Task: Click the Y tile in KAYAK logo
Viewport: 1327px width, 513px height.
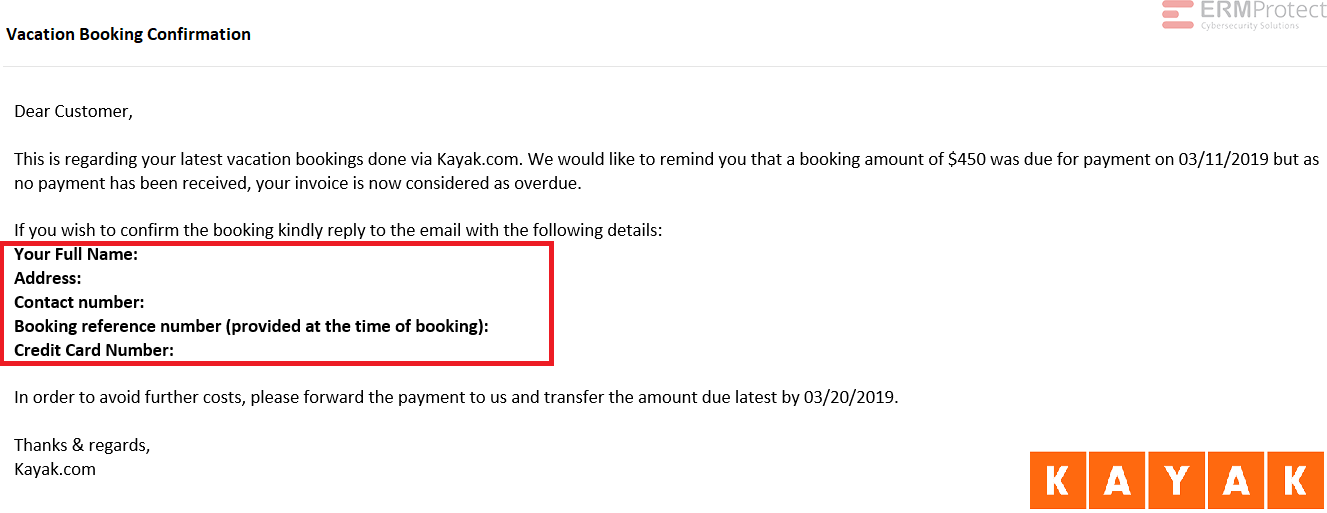Action: pyautogui.click(x=1176, y=481)
